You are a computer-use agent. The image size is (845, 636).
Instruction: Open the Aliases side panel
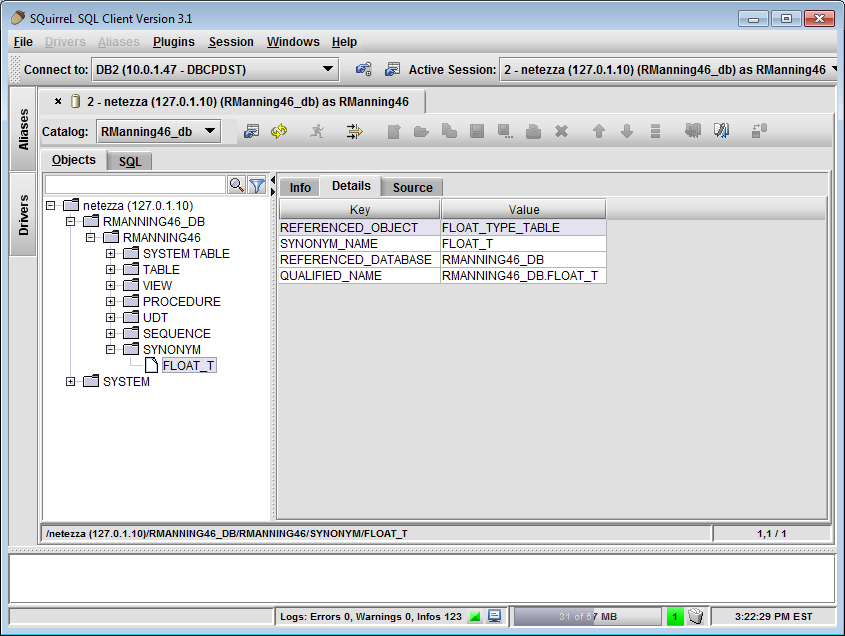[x=24, y=129]
